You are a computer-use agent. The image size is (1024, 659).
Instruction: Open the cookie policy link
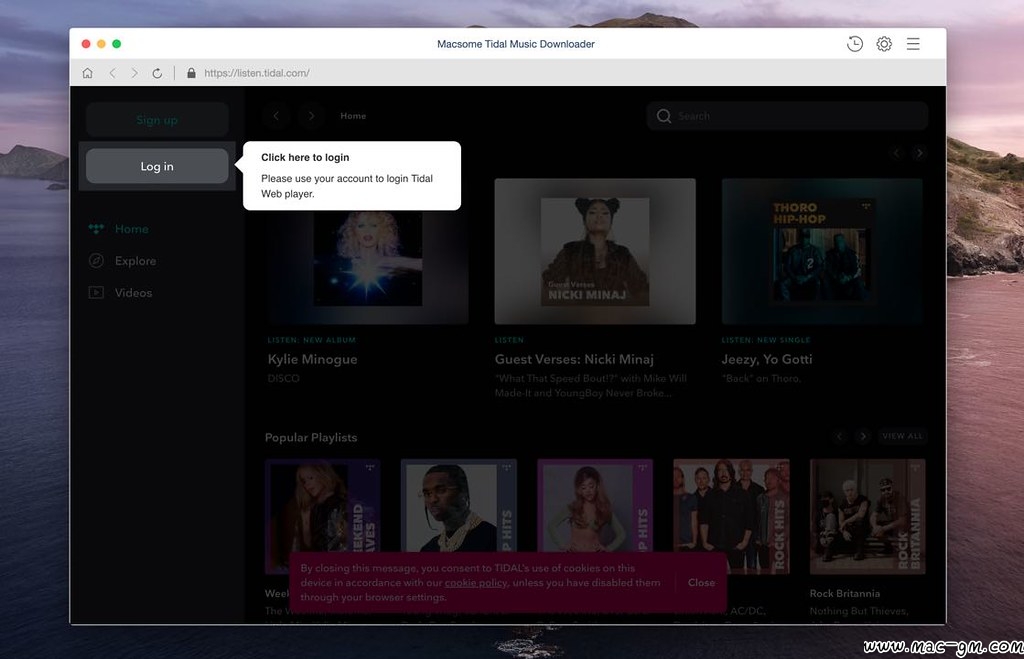pos(475,583)
